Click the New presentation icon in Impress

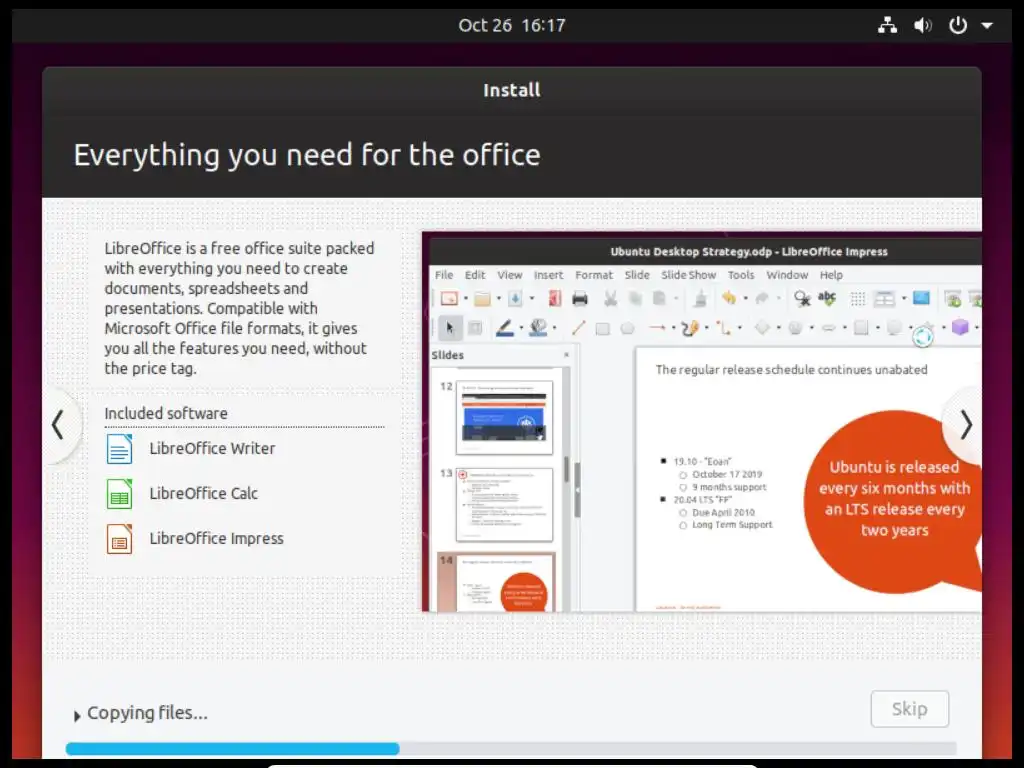pos(449,298)
